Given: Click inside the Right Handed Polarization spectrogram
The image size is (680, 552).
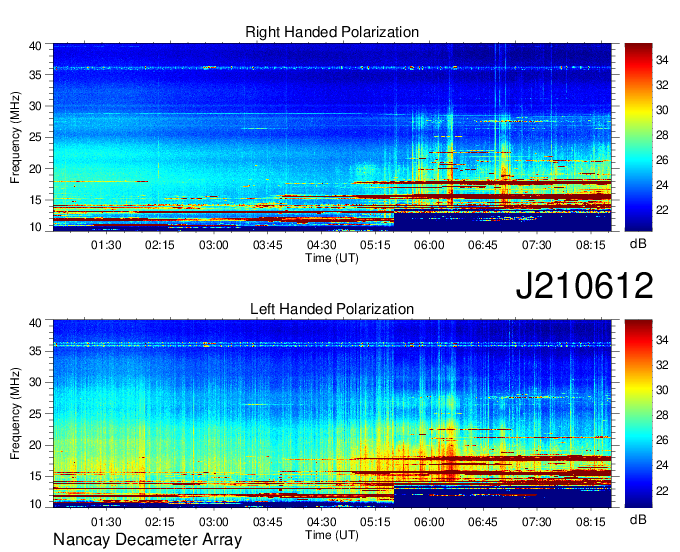Looking at the screenshot, I should point(332,137).
